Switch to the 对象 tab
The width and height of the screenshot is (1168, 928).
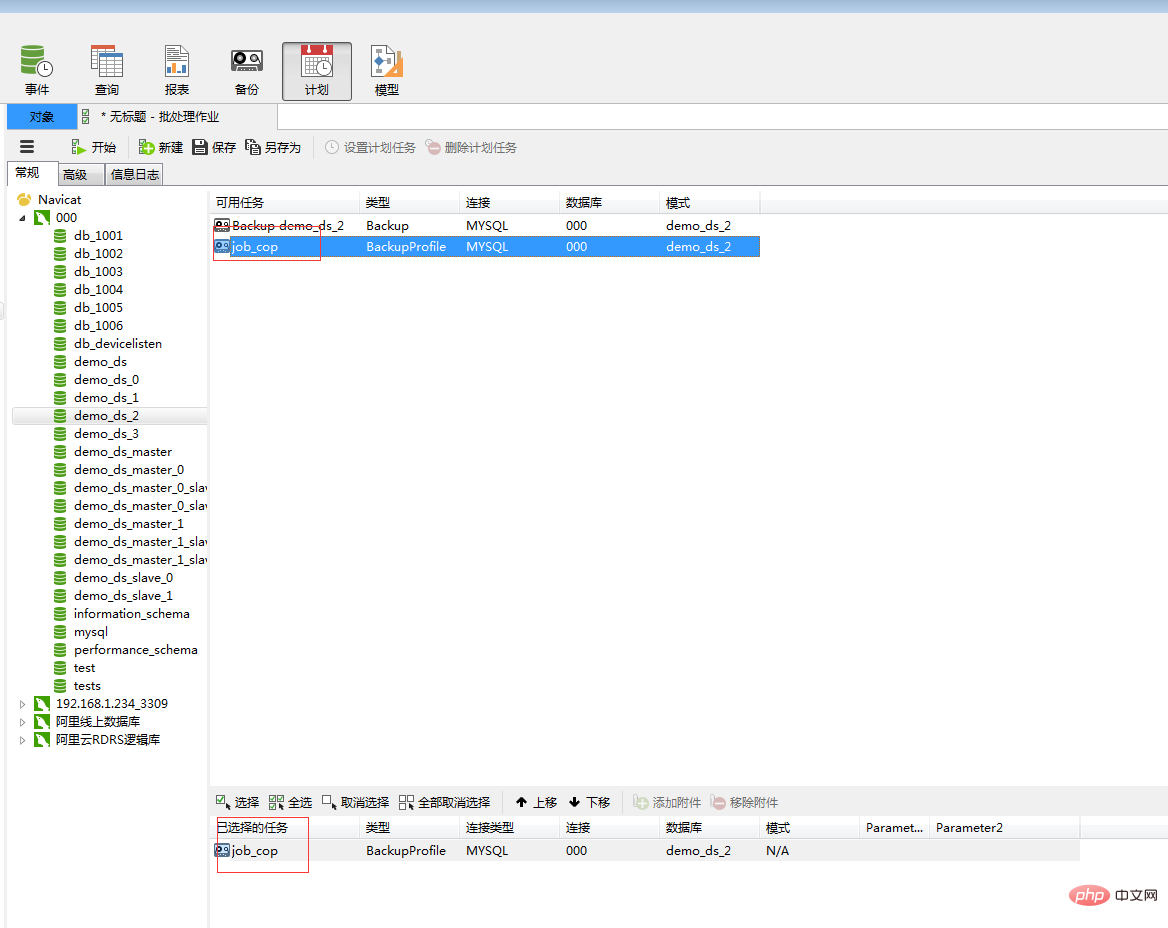(x=42, y=117)
